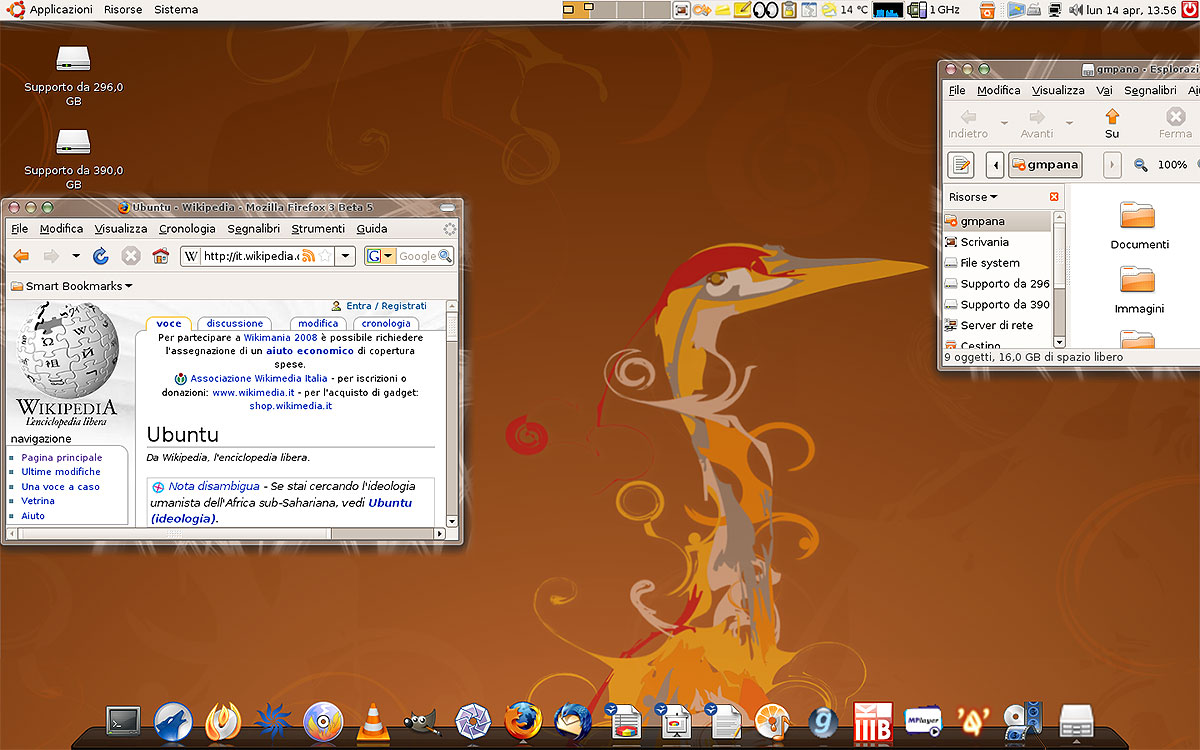Open the Sistema panel menu
This screenshot has height=750, width=1200.
pyautogui.click(x=176, y=10)
